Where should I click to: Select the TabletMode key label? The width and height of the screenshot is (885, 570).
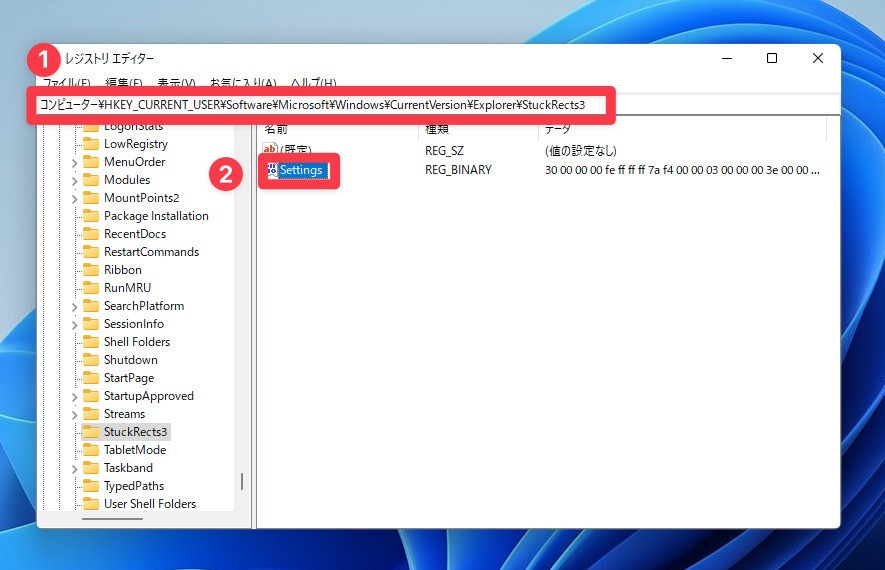coord(135,450)
